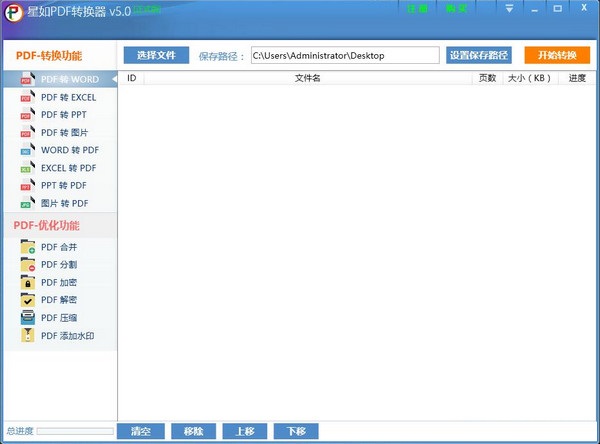Click the PDF 转 图片 file icon

pyautogui.click(x=28, y=132)
